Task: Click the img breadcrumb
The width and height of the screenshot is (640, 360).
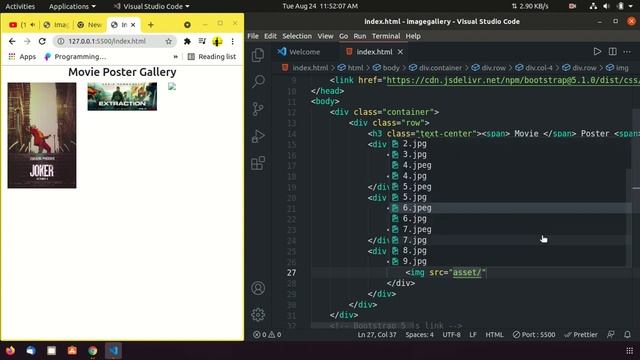Action: (618, 68)
